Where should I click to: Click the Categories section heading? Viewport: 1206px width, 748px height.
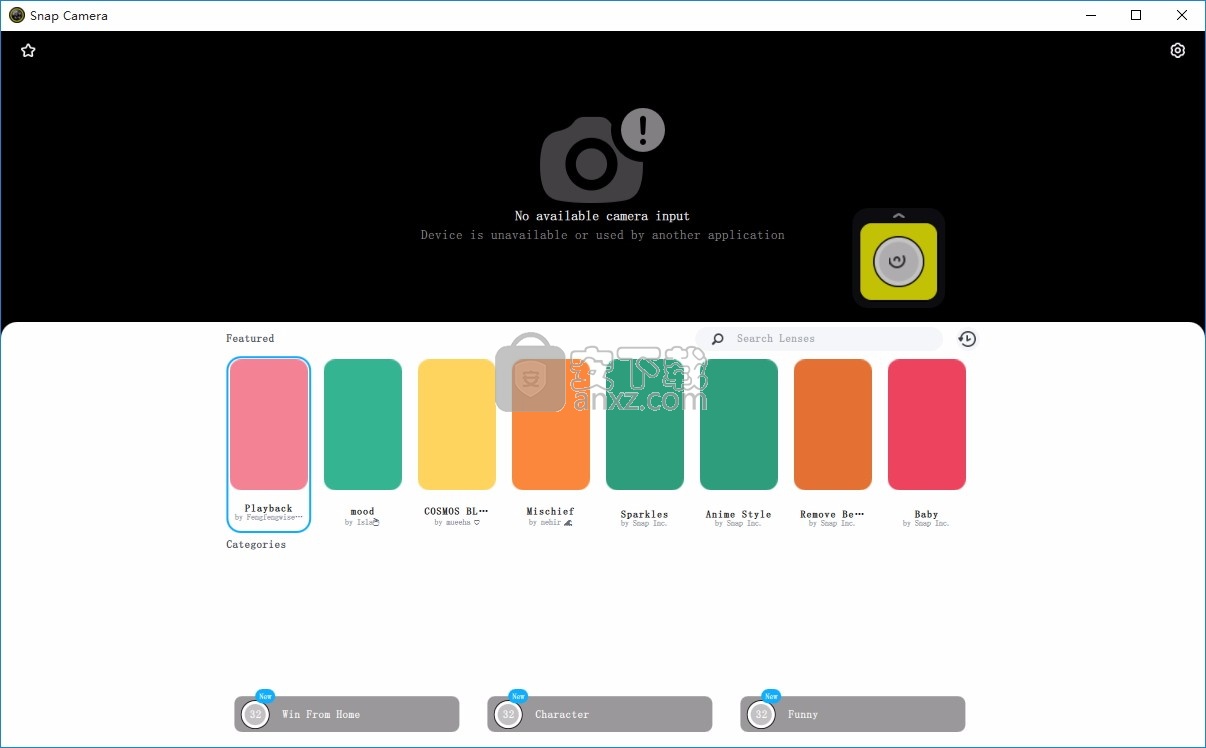(x=256, y=544)
